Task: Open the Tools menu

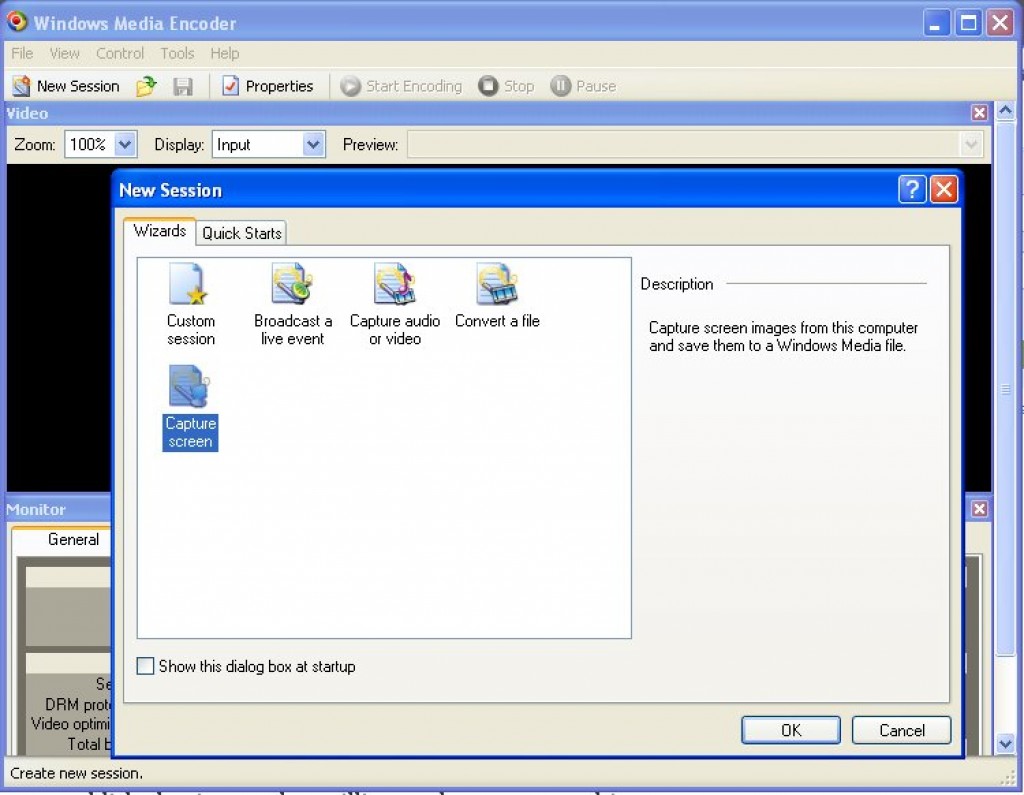Action: pos(177,54)
